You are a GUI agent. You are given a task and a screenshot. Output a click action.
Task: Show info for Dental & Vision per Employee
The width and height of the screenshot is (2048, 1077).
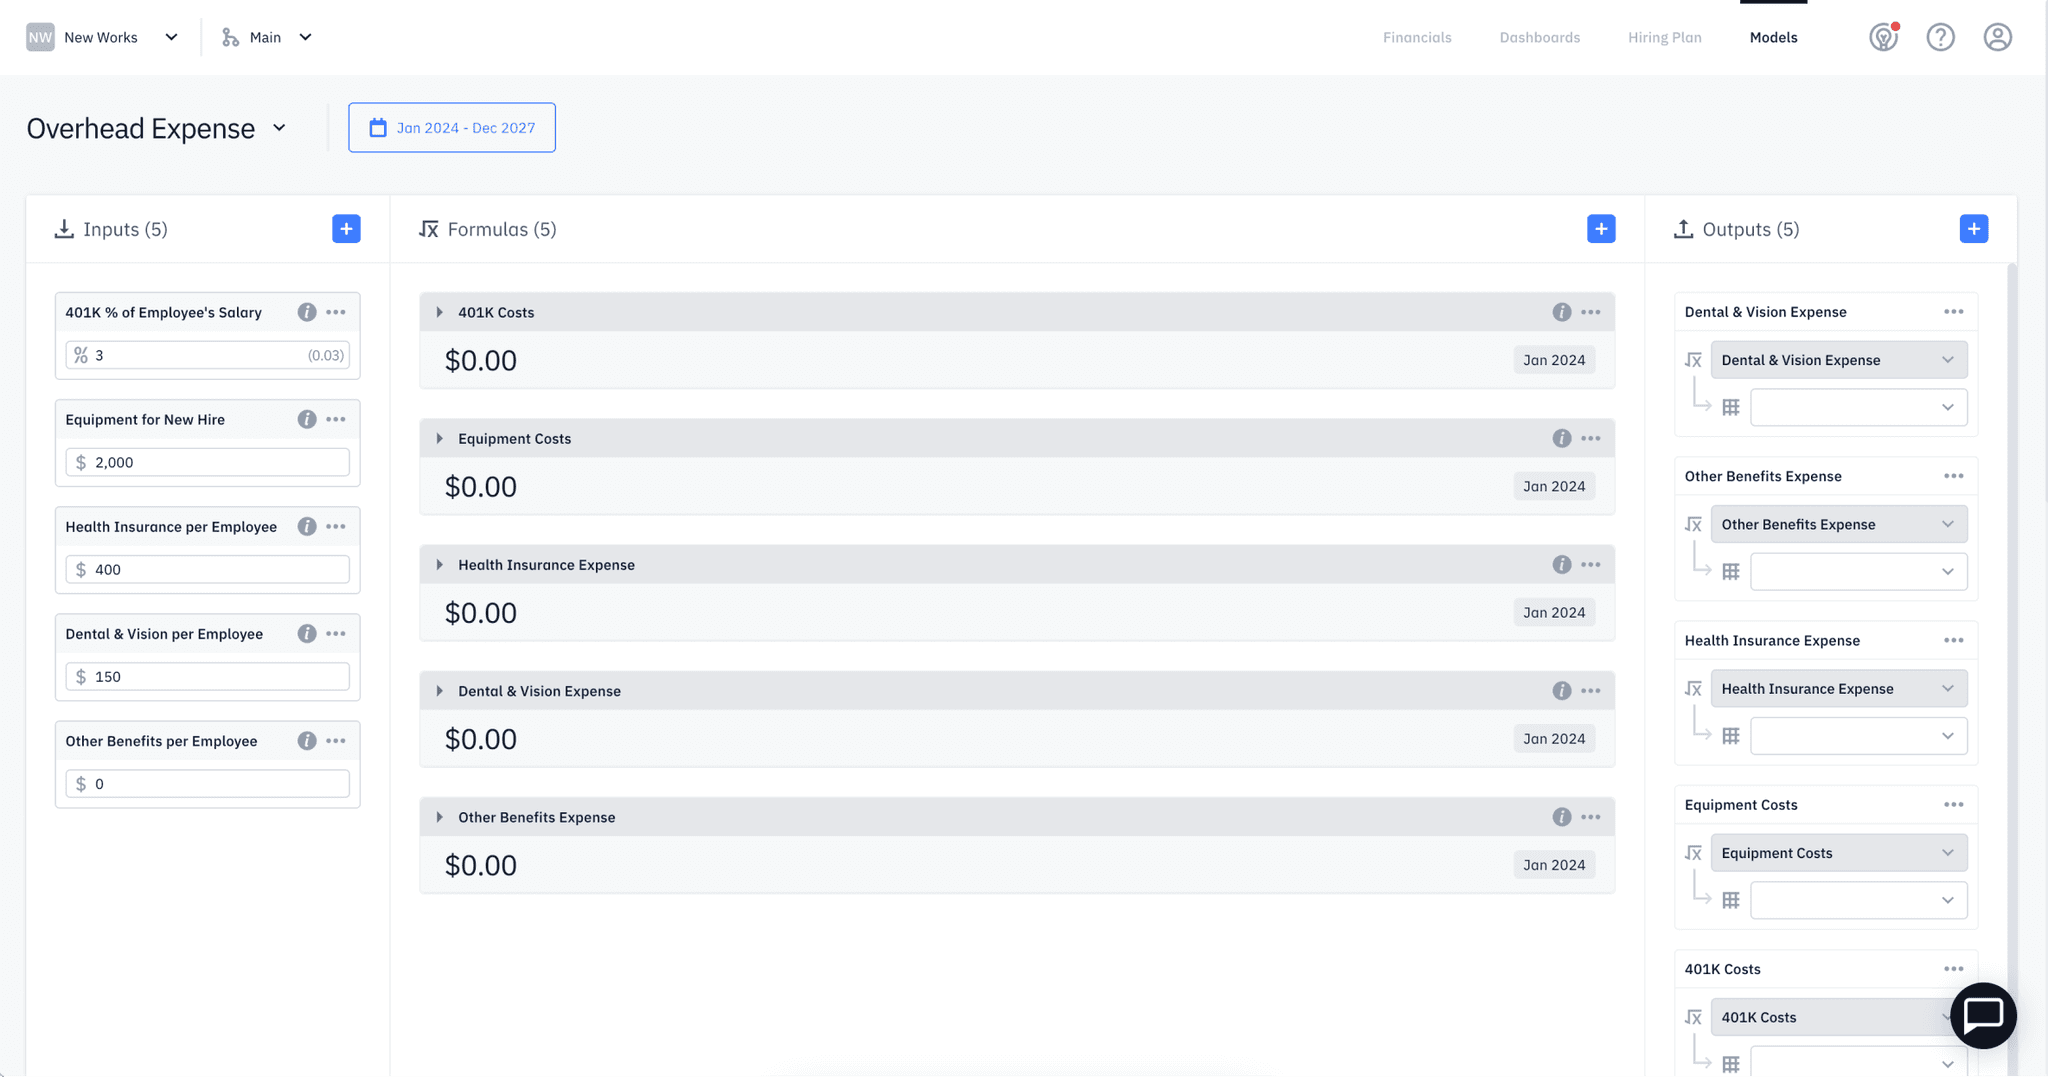pyautogui.click(x=307, y=633)
